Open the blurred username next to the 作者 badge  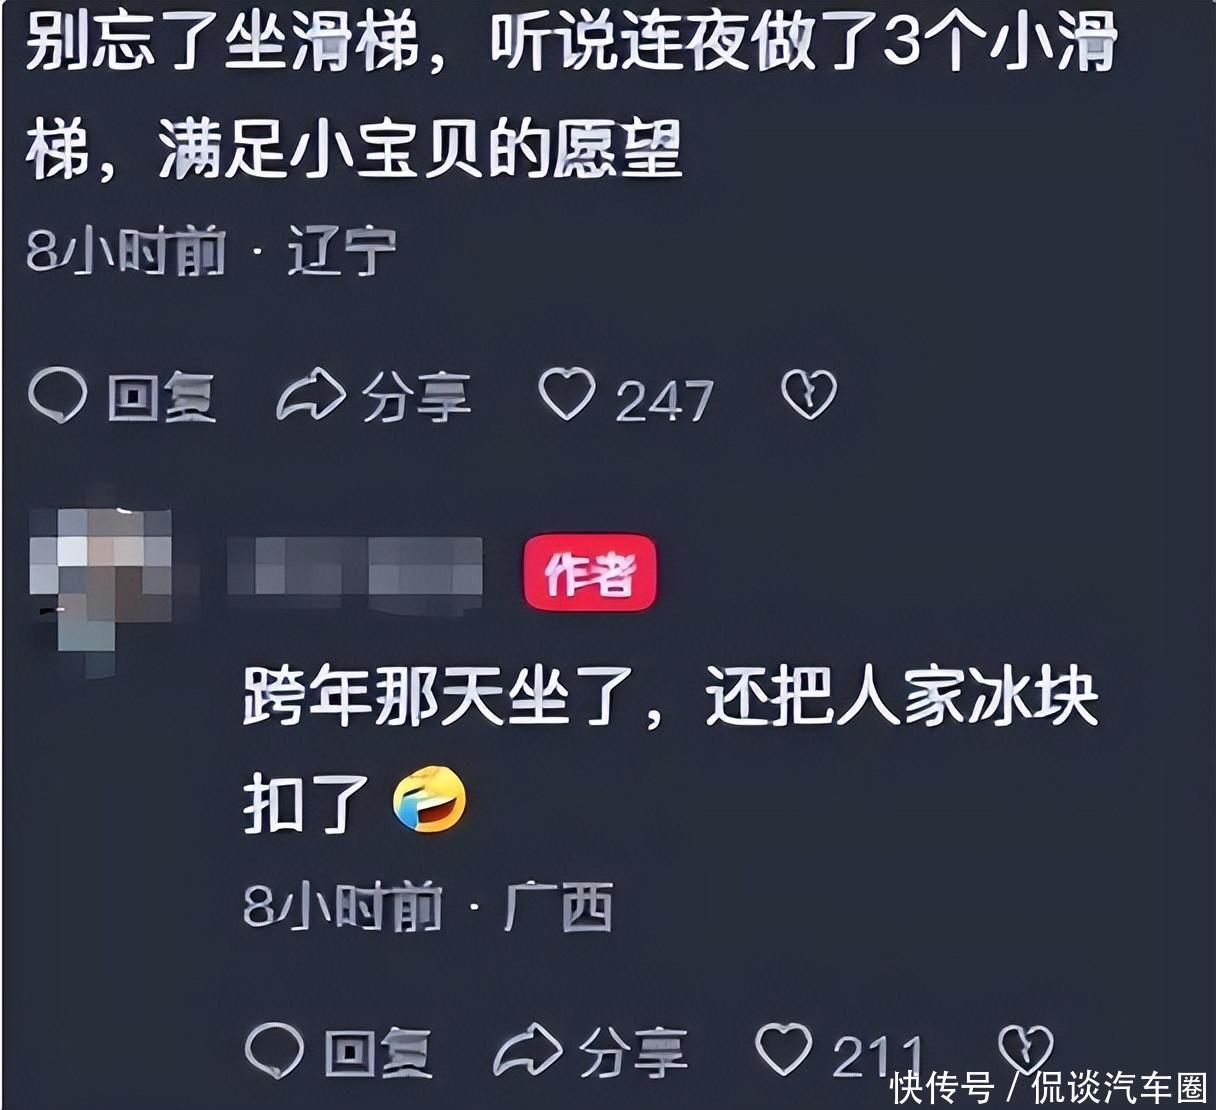356,571
